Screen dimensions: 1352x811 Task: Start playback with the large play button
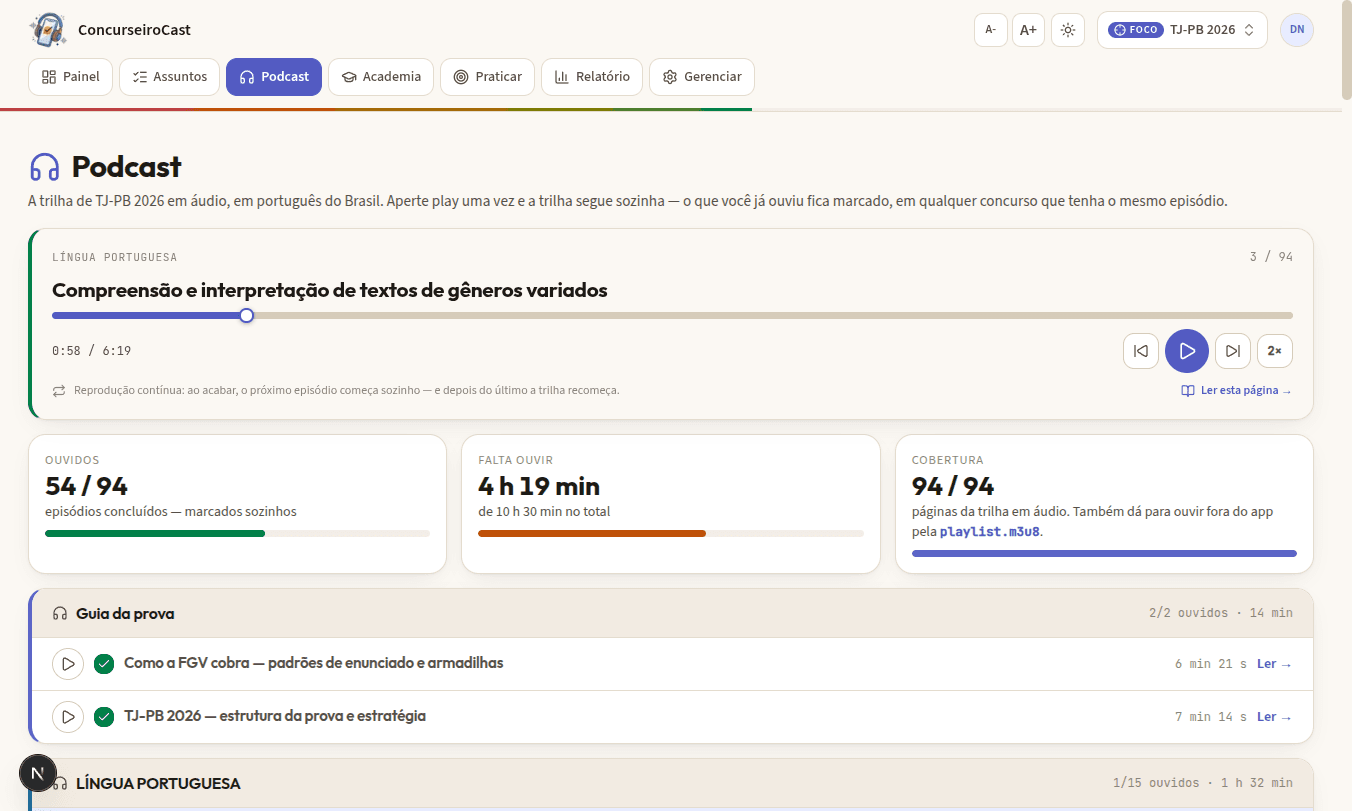(x=1187, y=351)
